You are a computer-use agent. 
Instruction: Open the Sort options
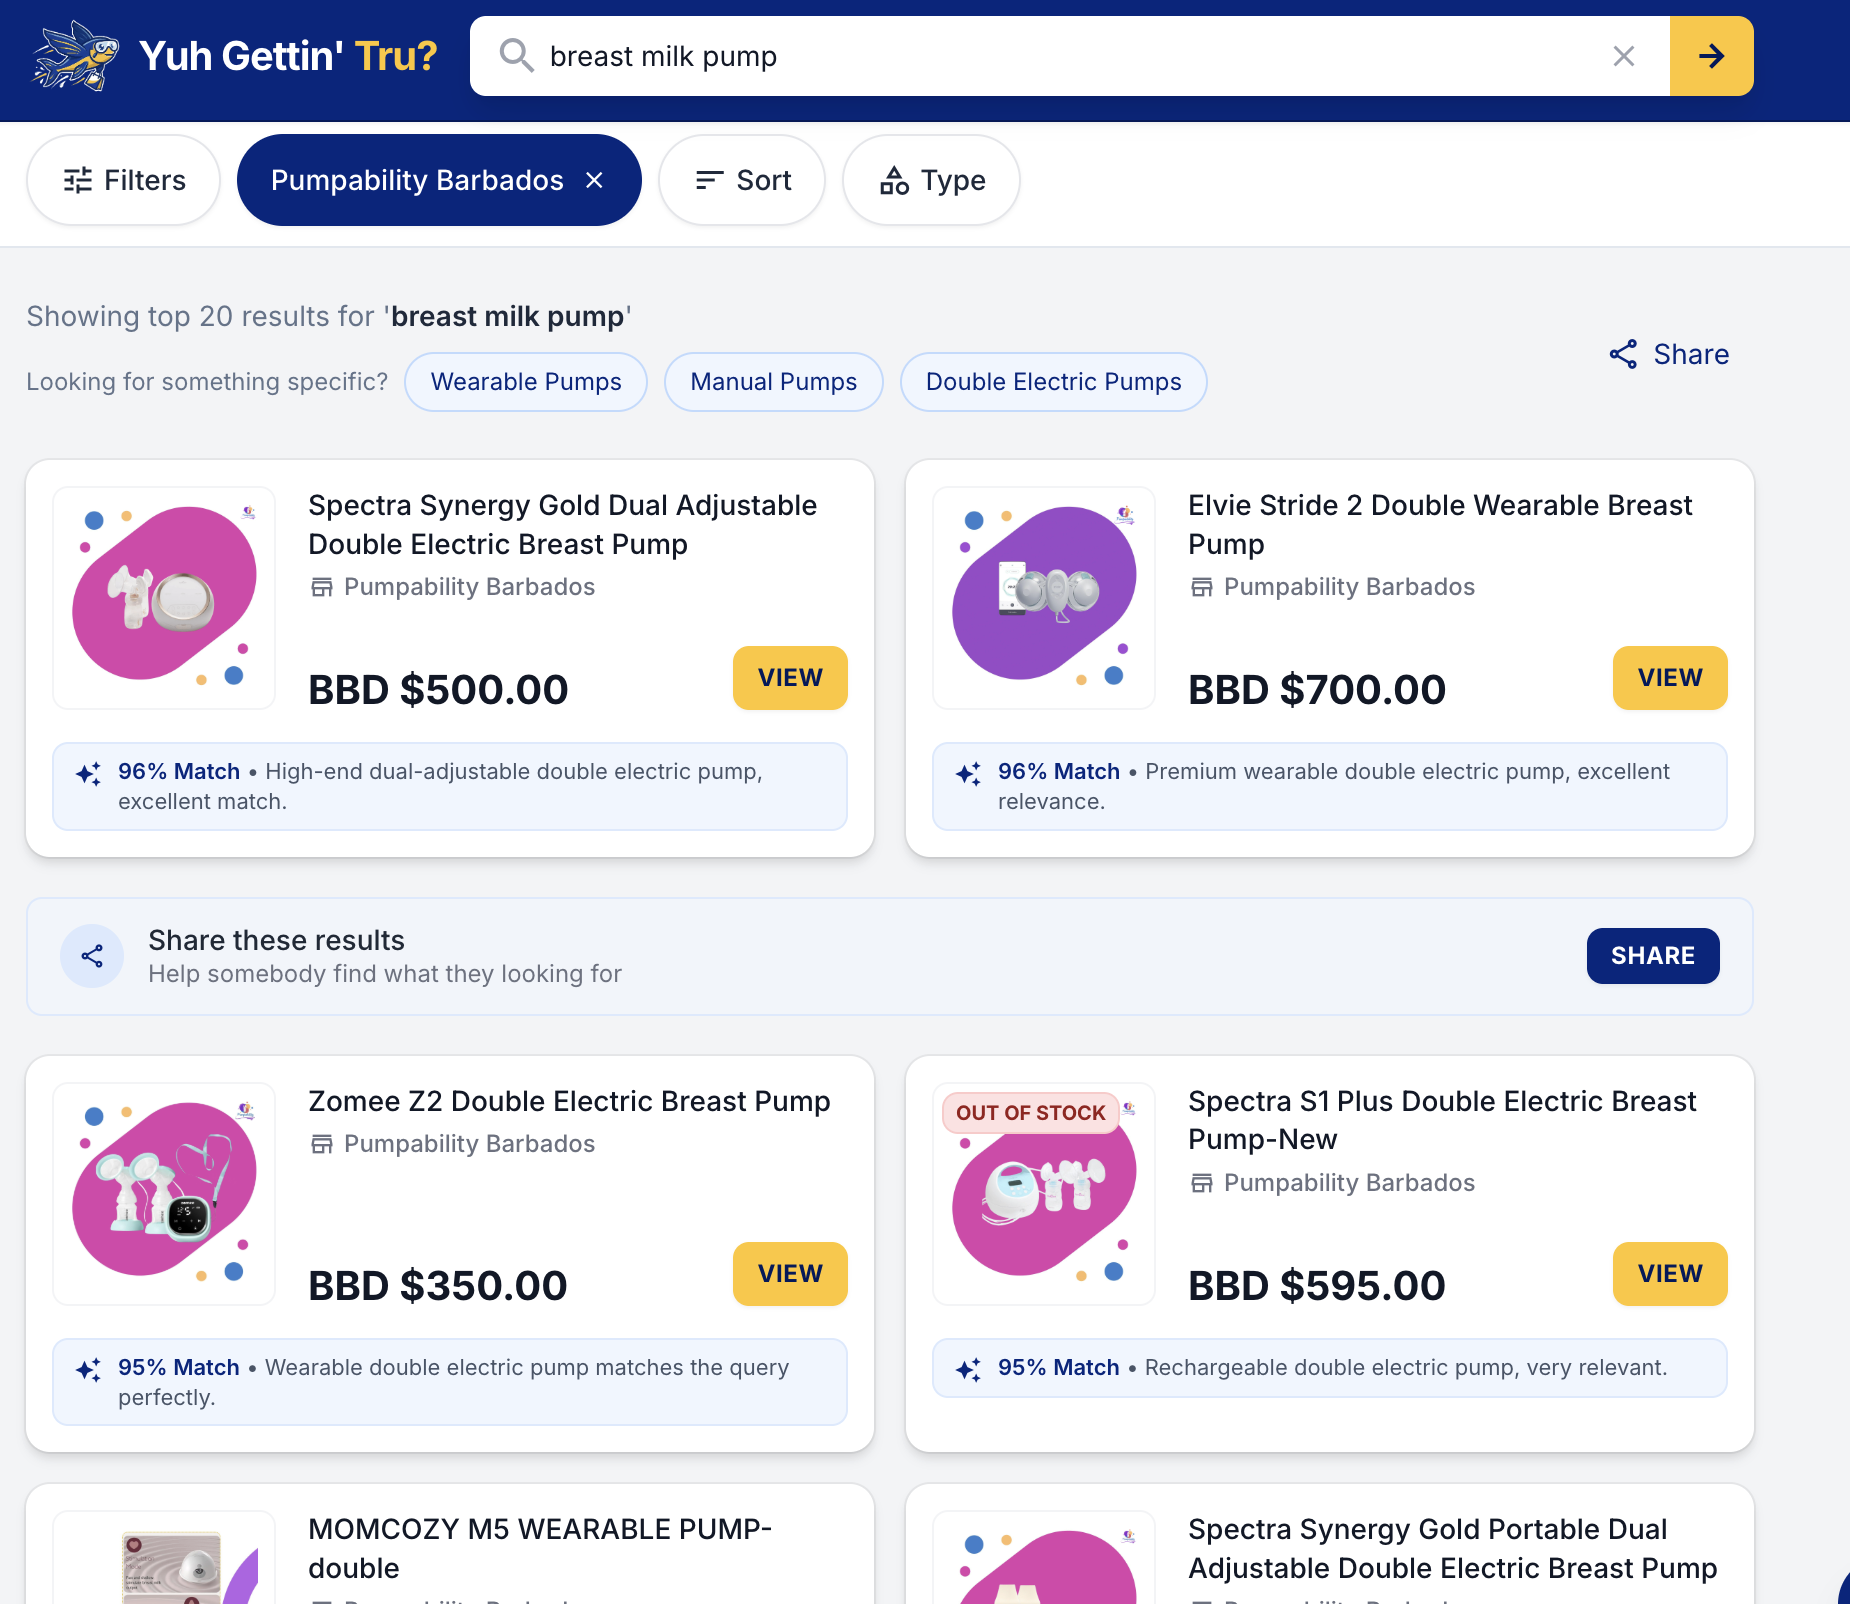741,180
